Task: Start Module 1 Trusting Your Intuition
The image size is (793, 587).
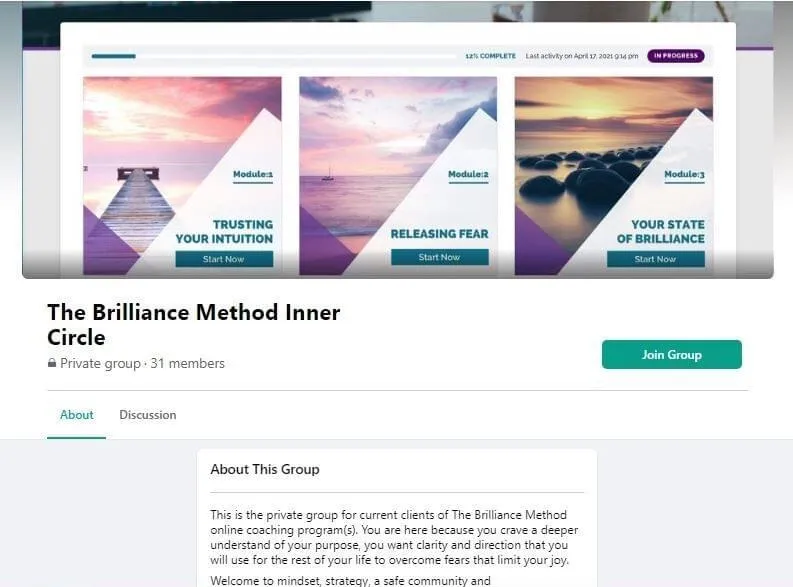Action: coord(224,259)
